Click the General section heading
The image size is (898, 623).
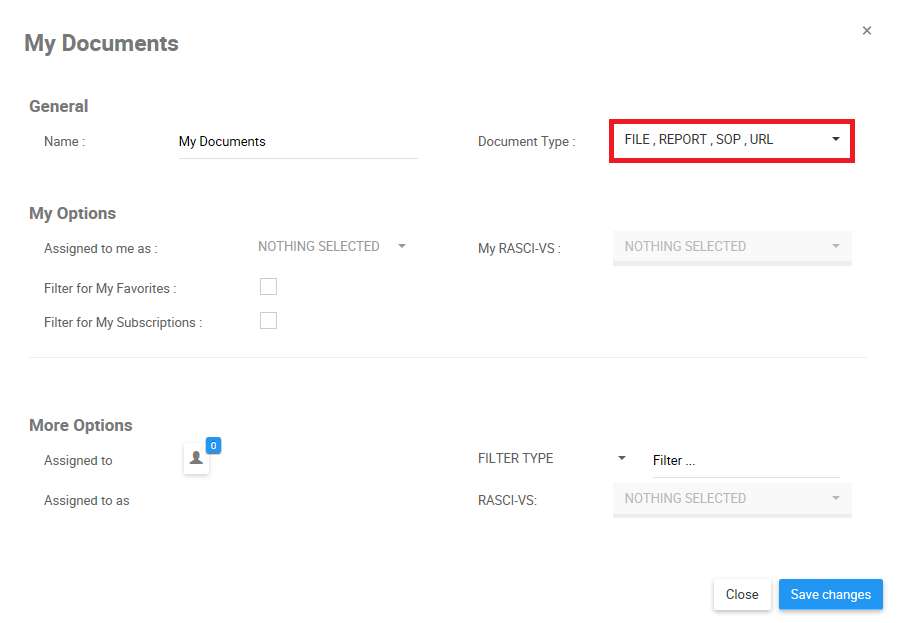pos(59,106)
